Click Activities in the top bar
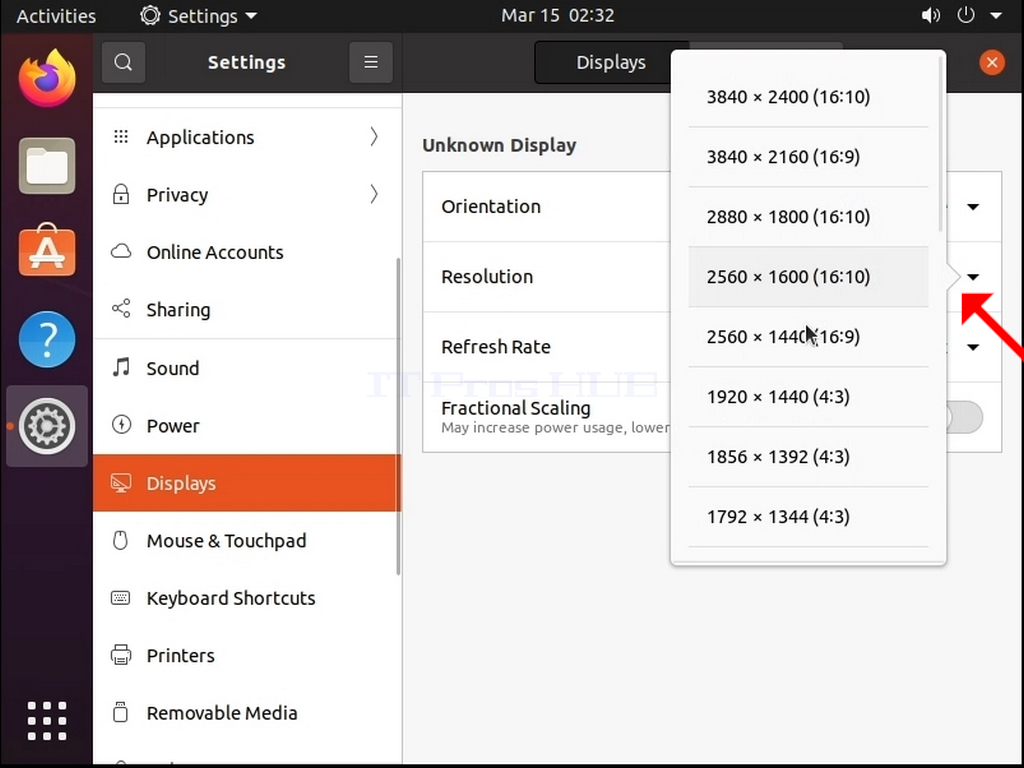 [x=56, y=16]
